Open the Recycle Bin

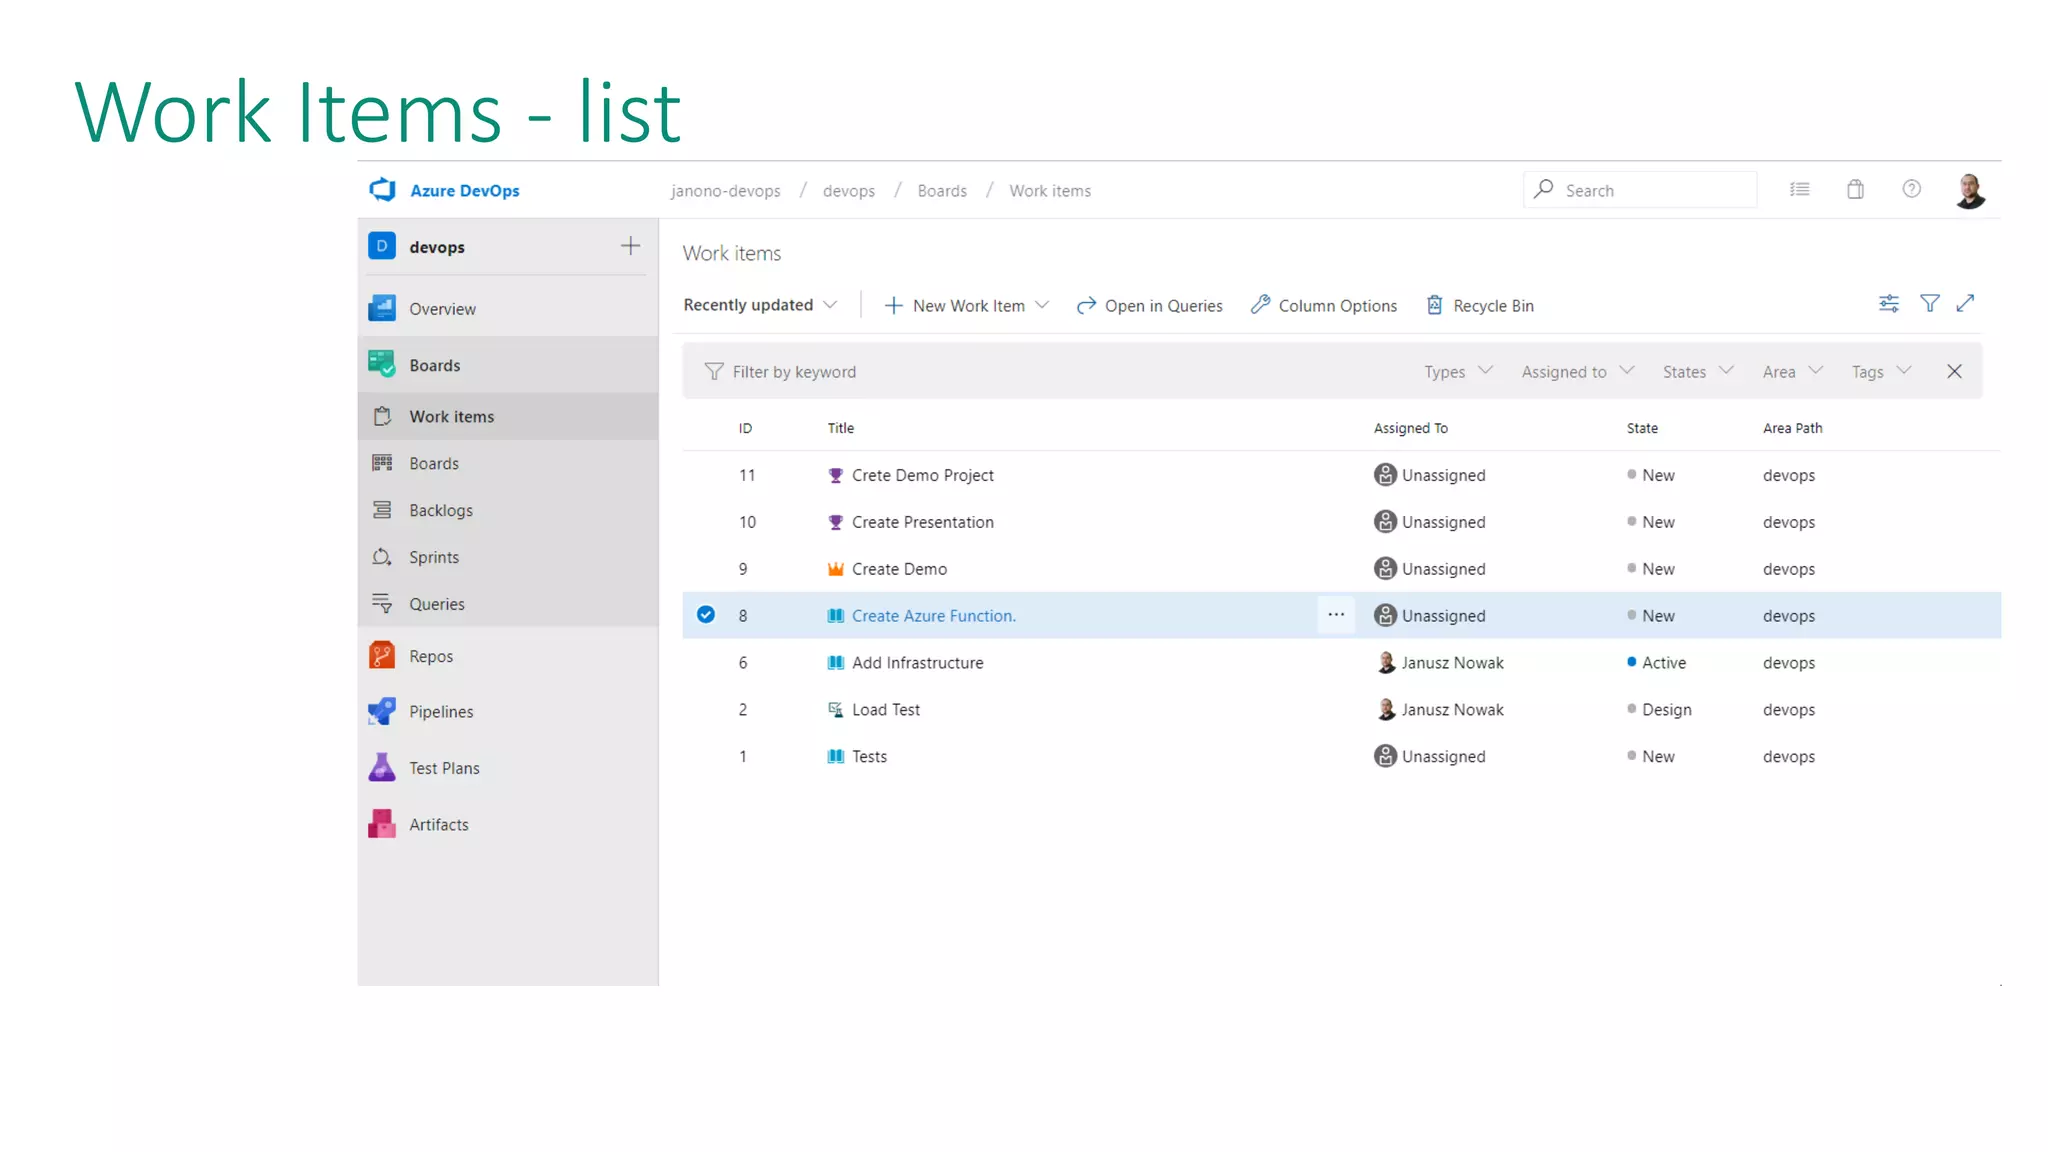pyautogui.click(x=1480, y=306)
